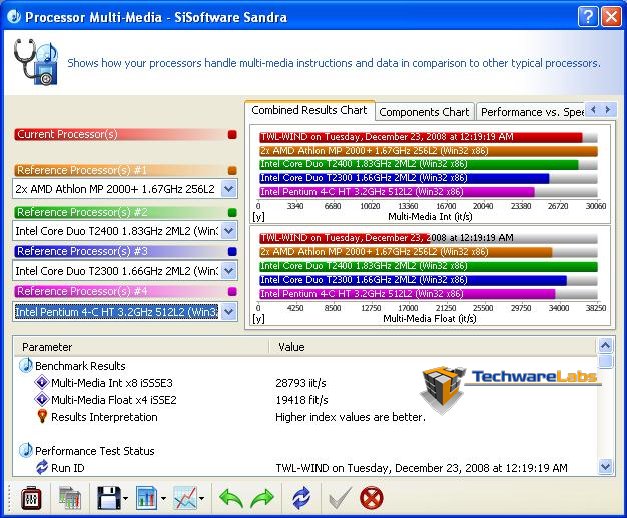
Task: Open the line graph icon's dropdown arrow
Action: click(x=201, y=498)
